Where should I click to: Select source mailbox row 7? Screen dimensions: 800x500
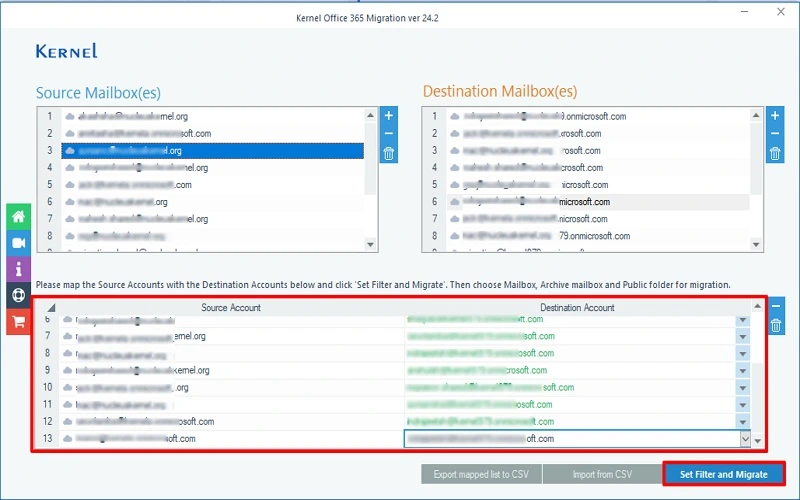(212, 219)
